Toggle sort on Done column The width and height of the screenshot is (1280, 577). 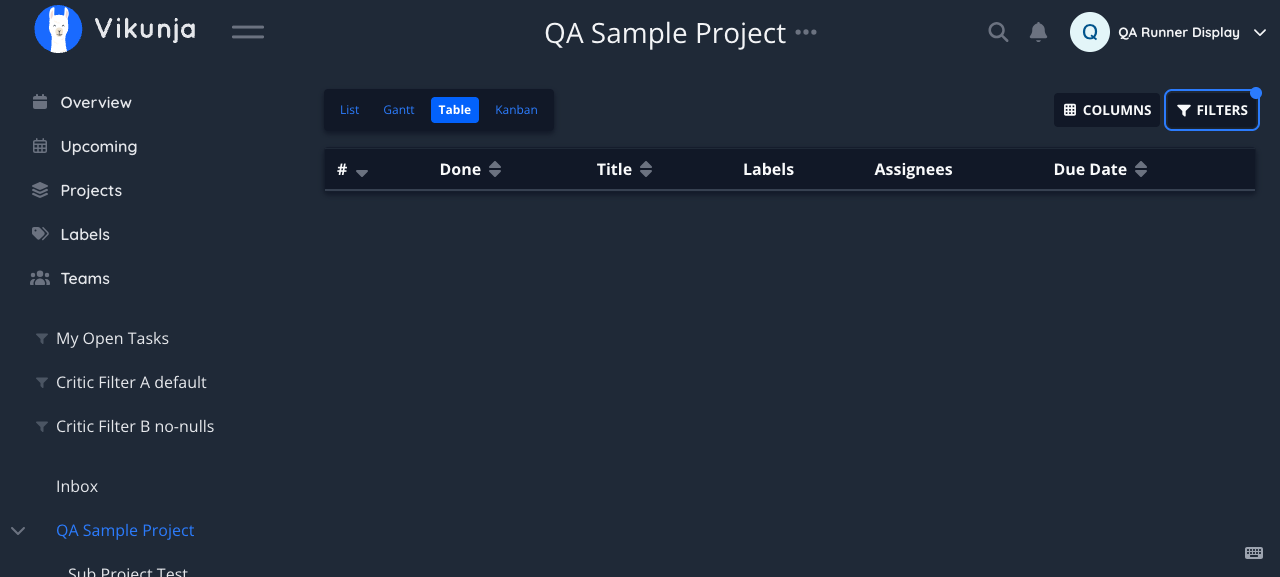point(494,170)
